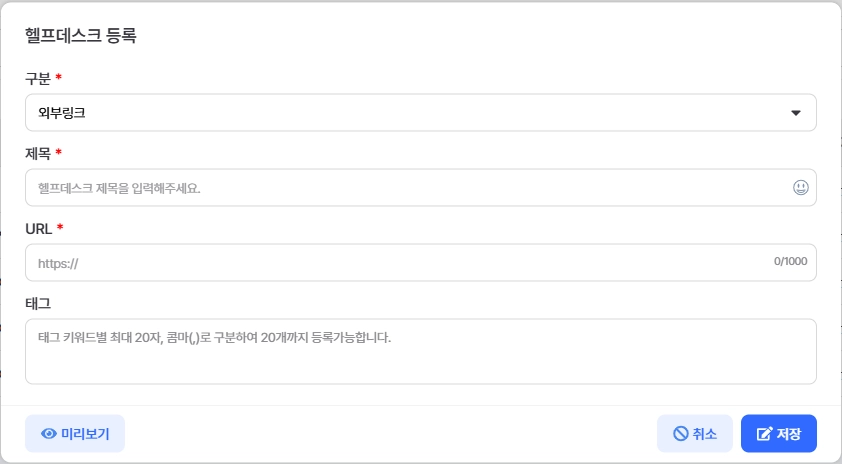Click the 태그 field label

(x=38, y=303)
